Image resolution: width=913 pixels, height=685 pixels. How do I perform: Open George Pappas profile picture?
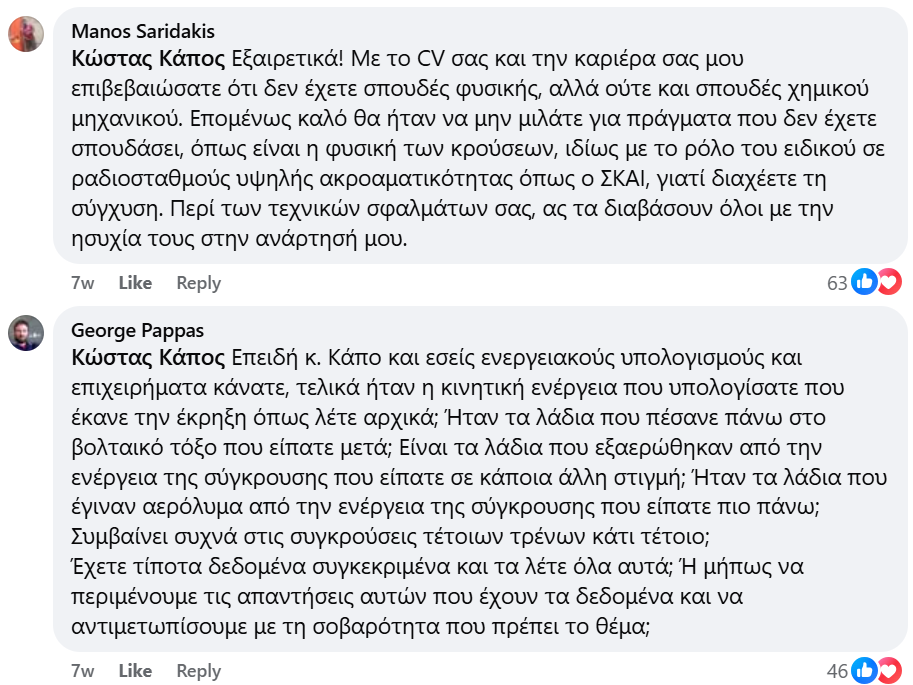[26, 333]
